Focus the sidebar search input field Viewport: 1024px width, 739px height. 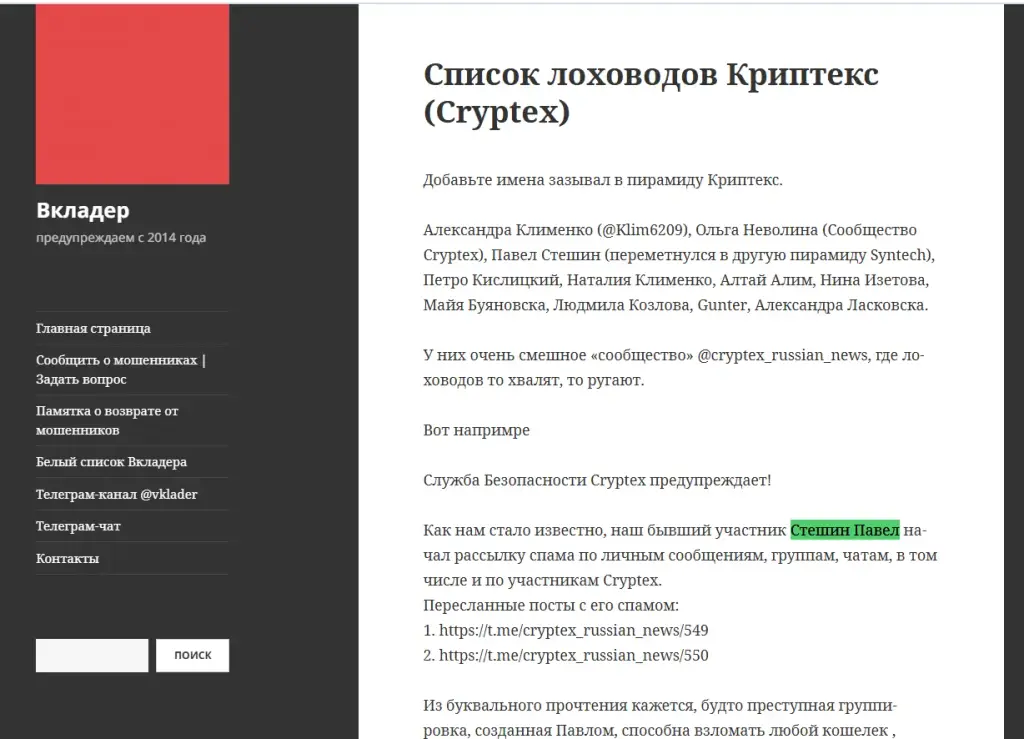(x=92, y=655)
